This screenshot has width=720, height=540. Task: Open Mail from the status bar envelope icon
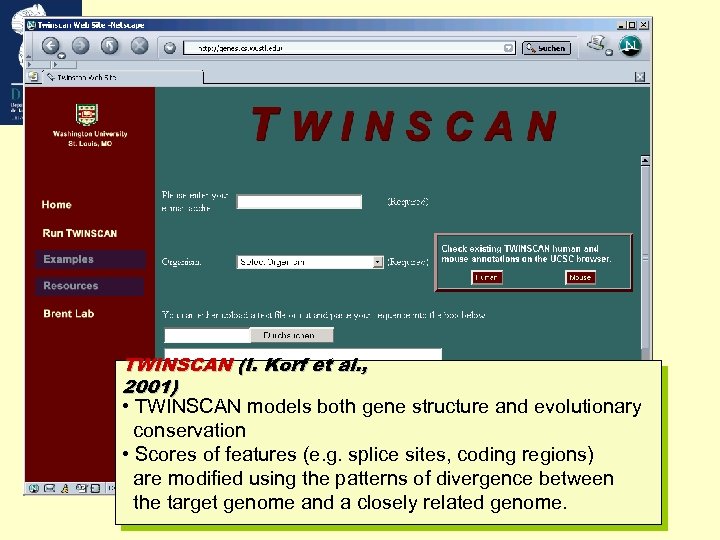pyautogui.click(x=49, y=489)
